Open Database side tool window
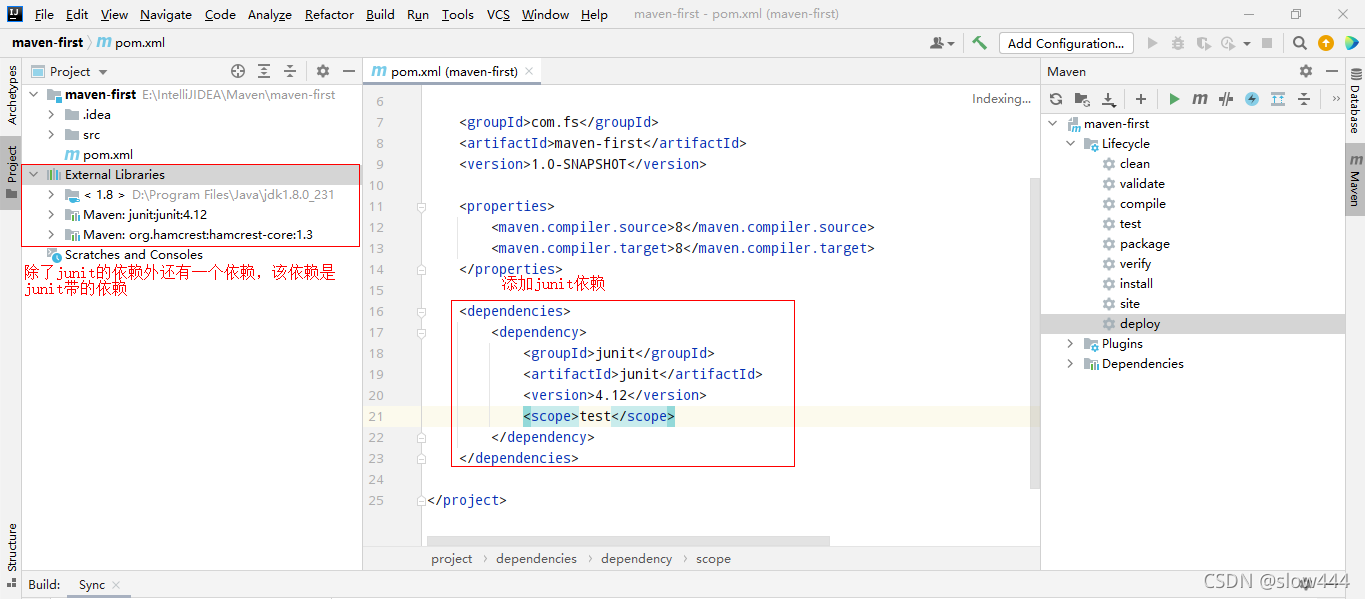The image size is (1365, 599). 1355,102
